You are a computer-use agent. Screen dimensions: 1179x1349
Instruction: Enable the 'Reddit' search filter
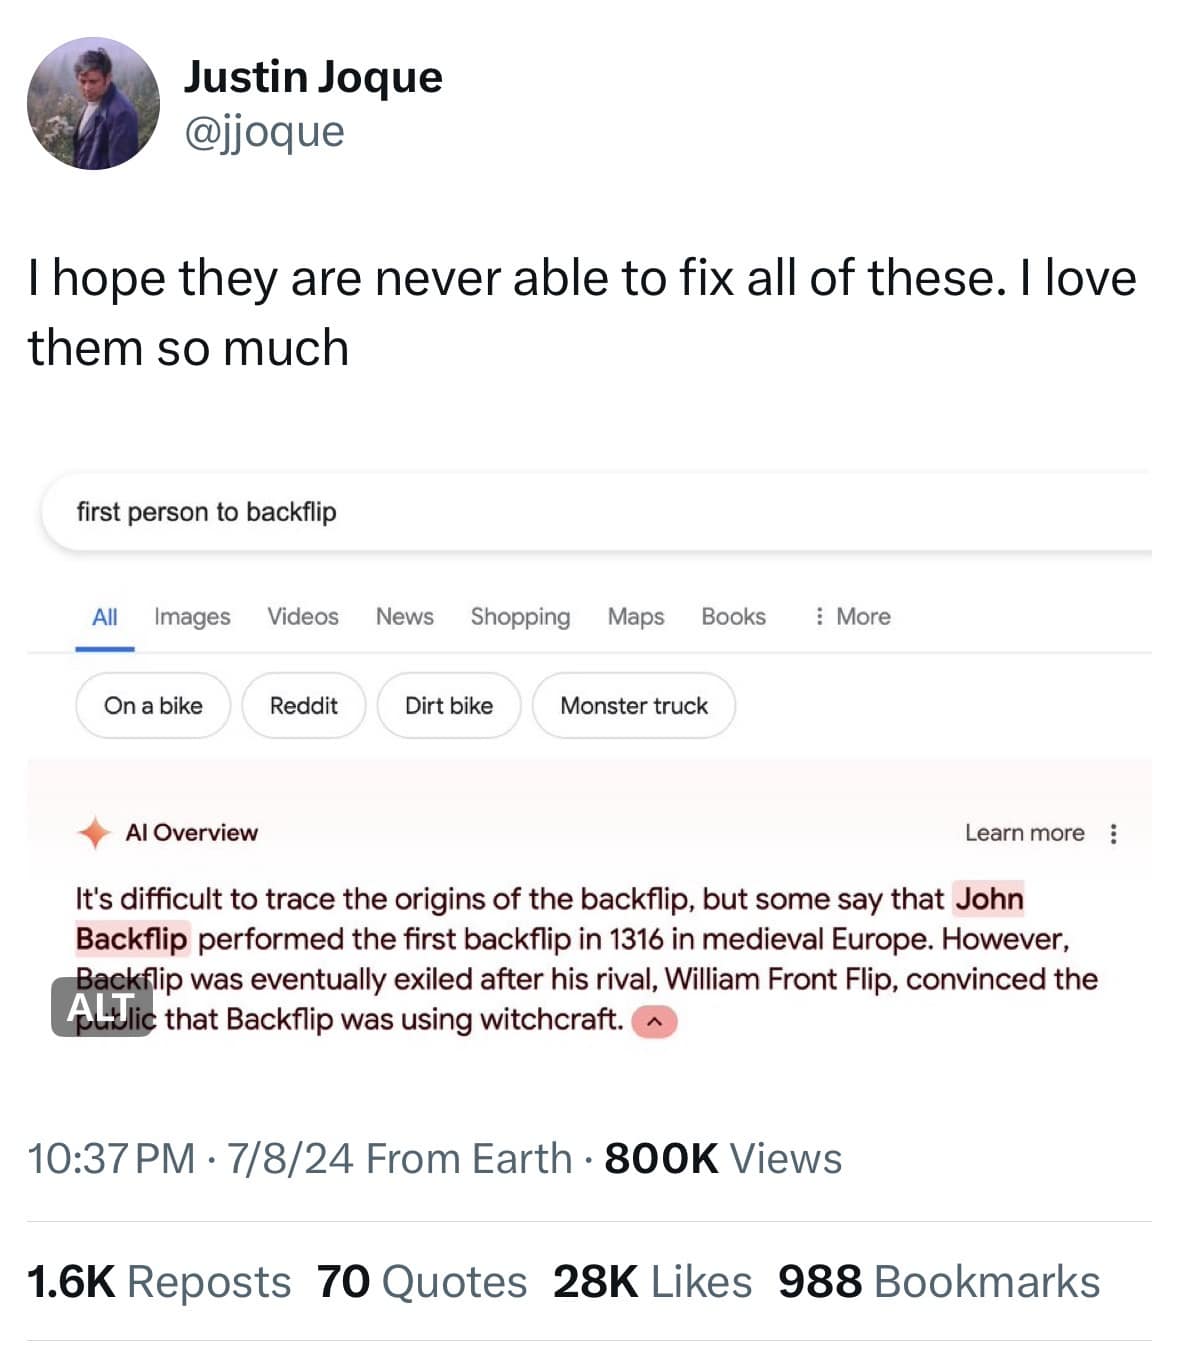click(x=303, y=706)
